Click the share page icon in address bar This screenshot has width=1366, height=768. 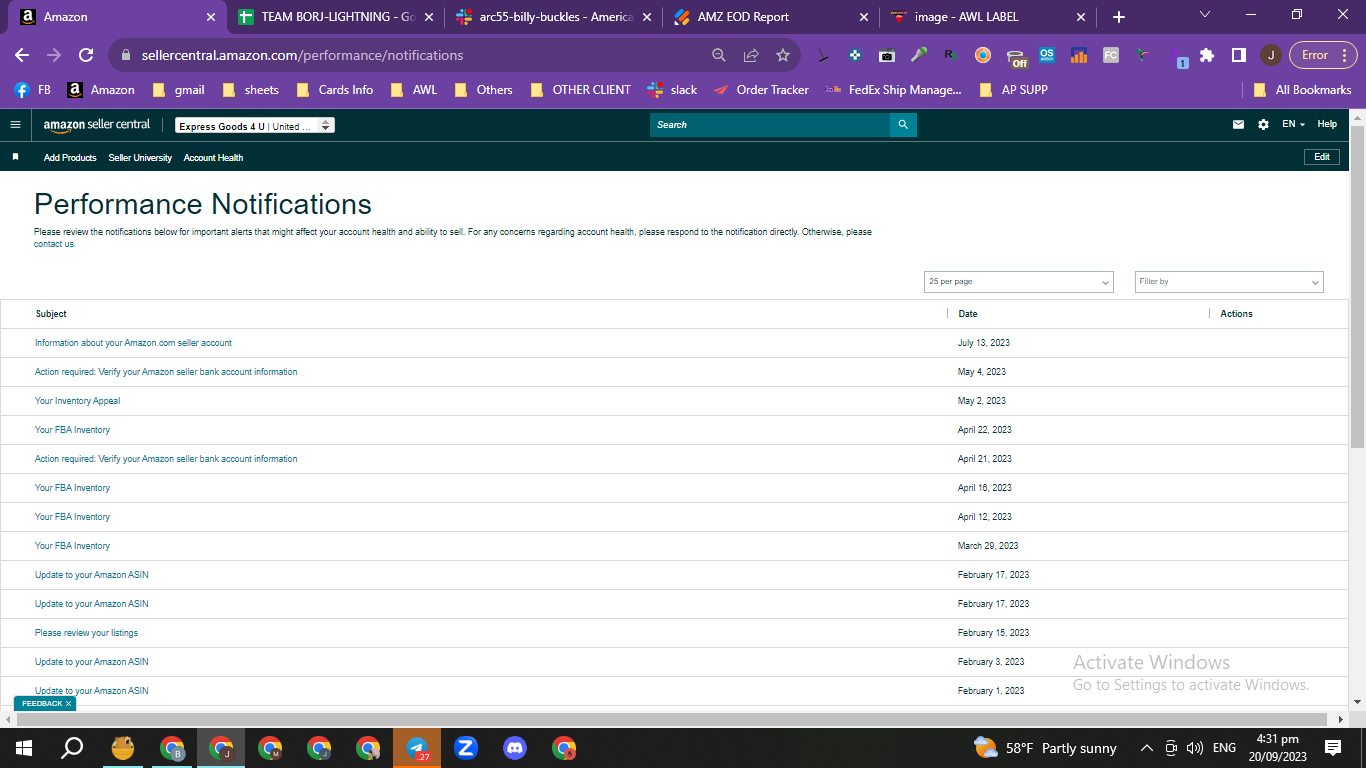751,55
